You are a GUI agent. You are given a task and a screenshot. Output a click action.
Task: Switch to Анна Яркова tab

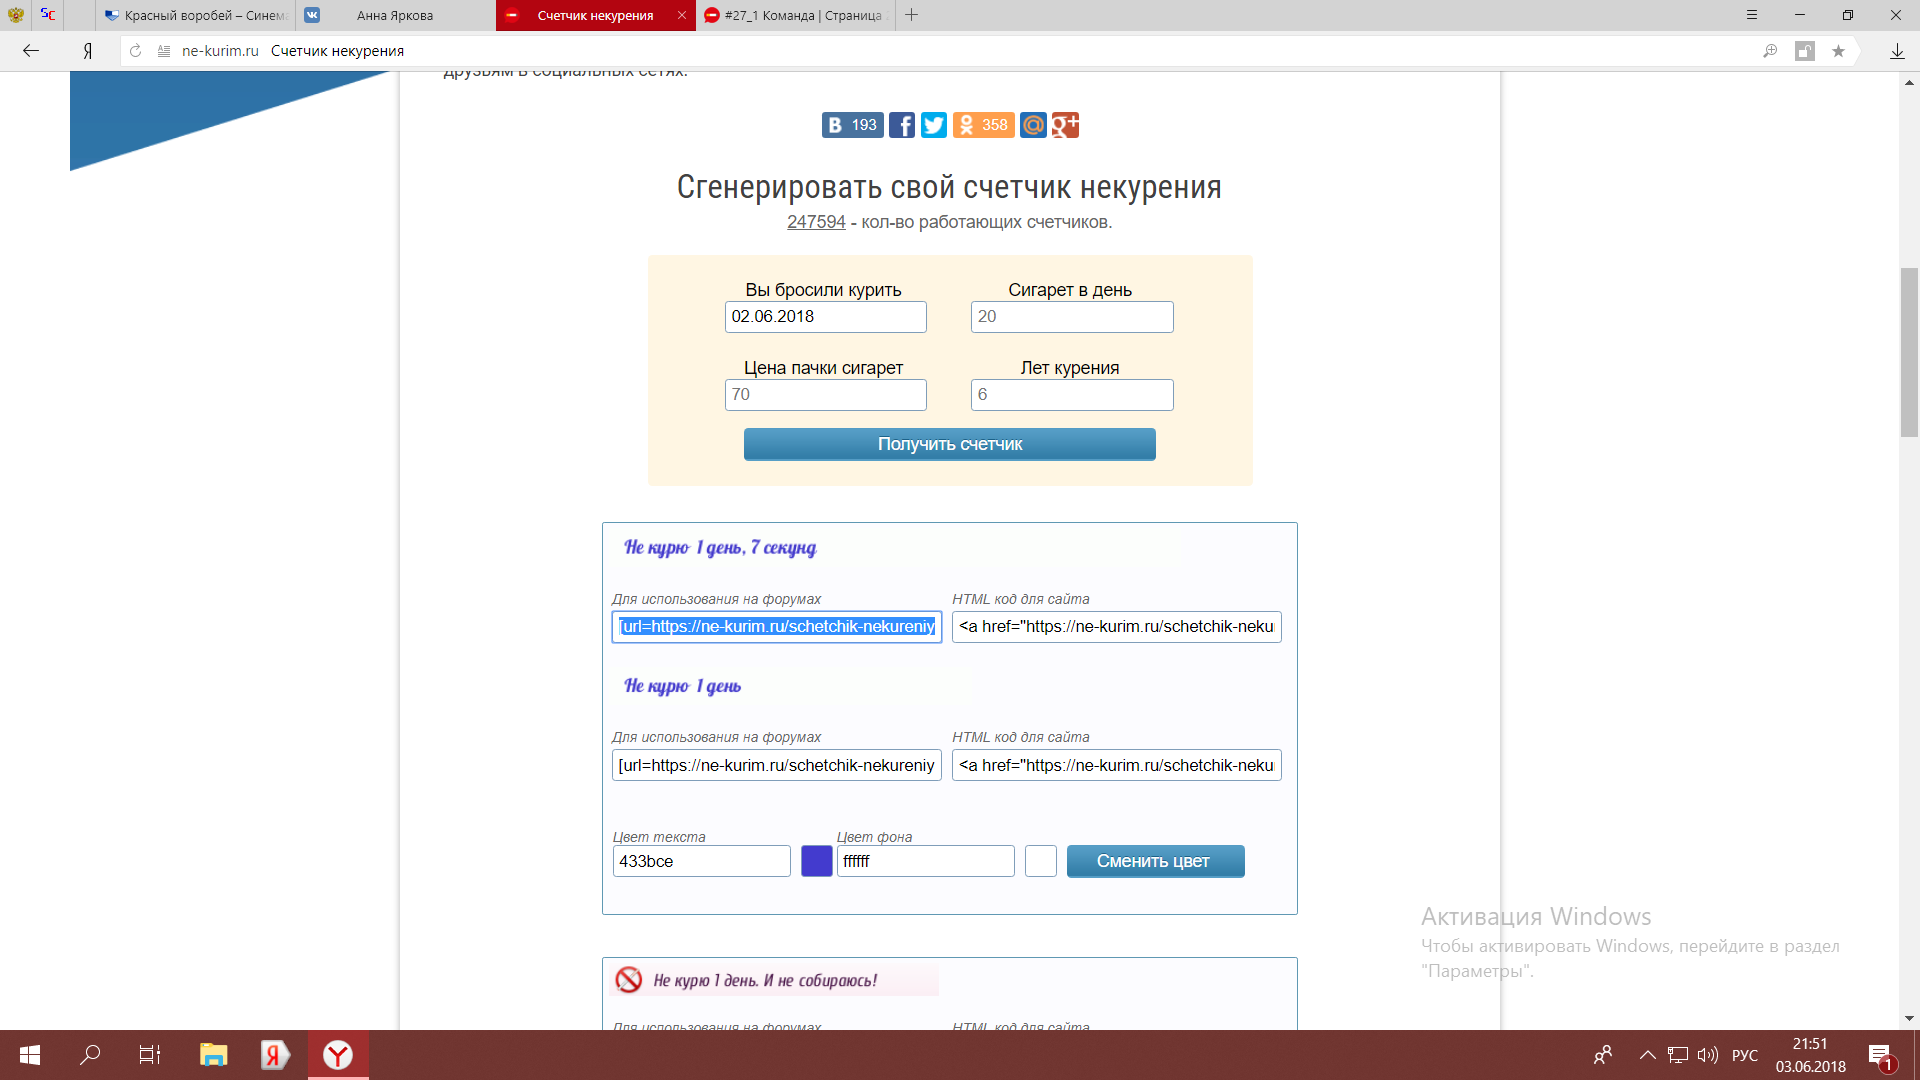[x=395, y=15]
